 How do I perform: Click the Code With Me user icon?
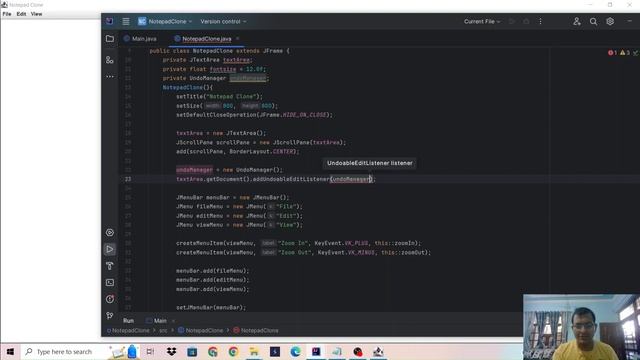tap(577, 22)
